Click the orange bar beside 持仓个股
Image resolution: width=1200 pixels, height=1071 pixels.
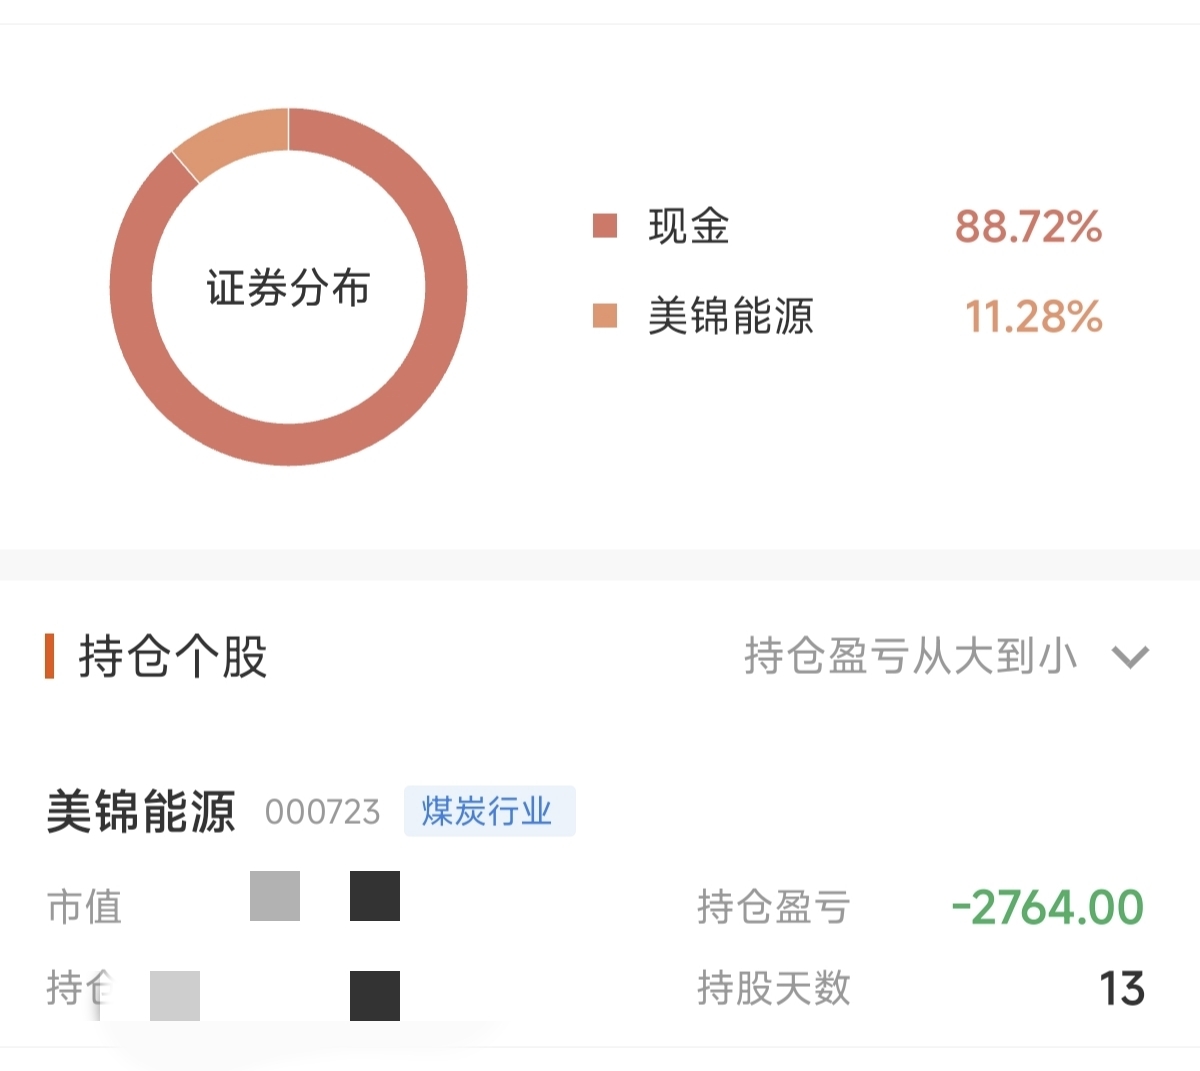coord(49,656)
